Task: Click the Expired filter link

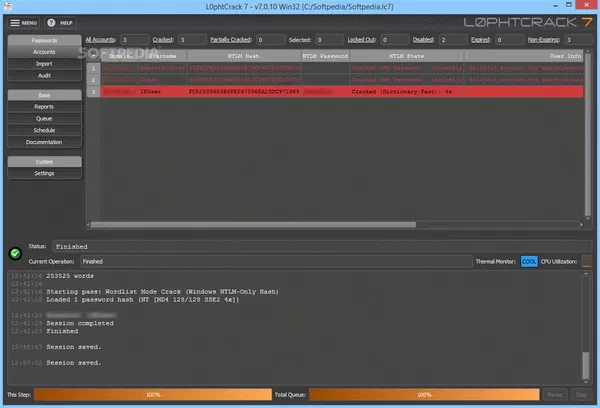Action: tap(481, 40)
